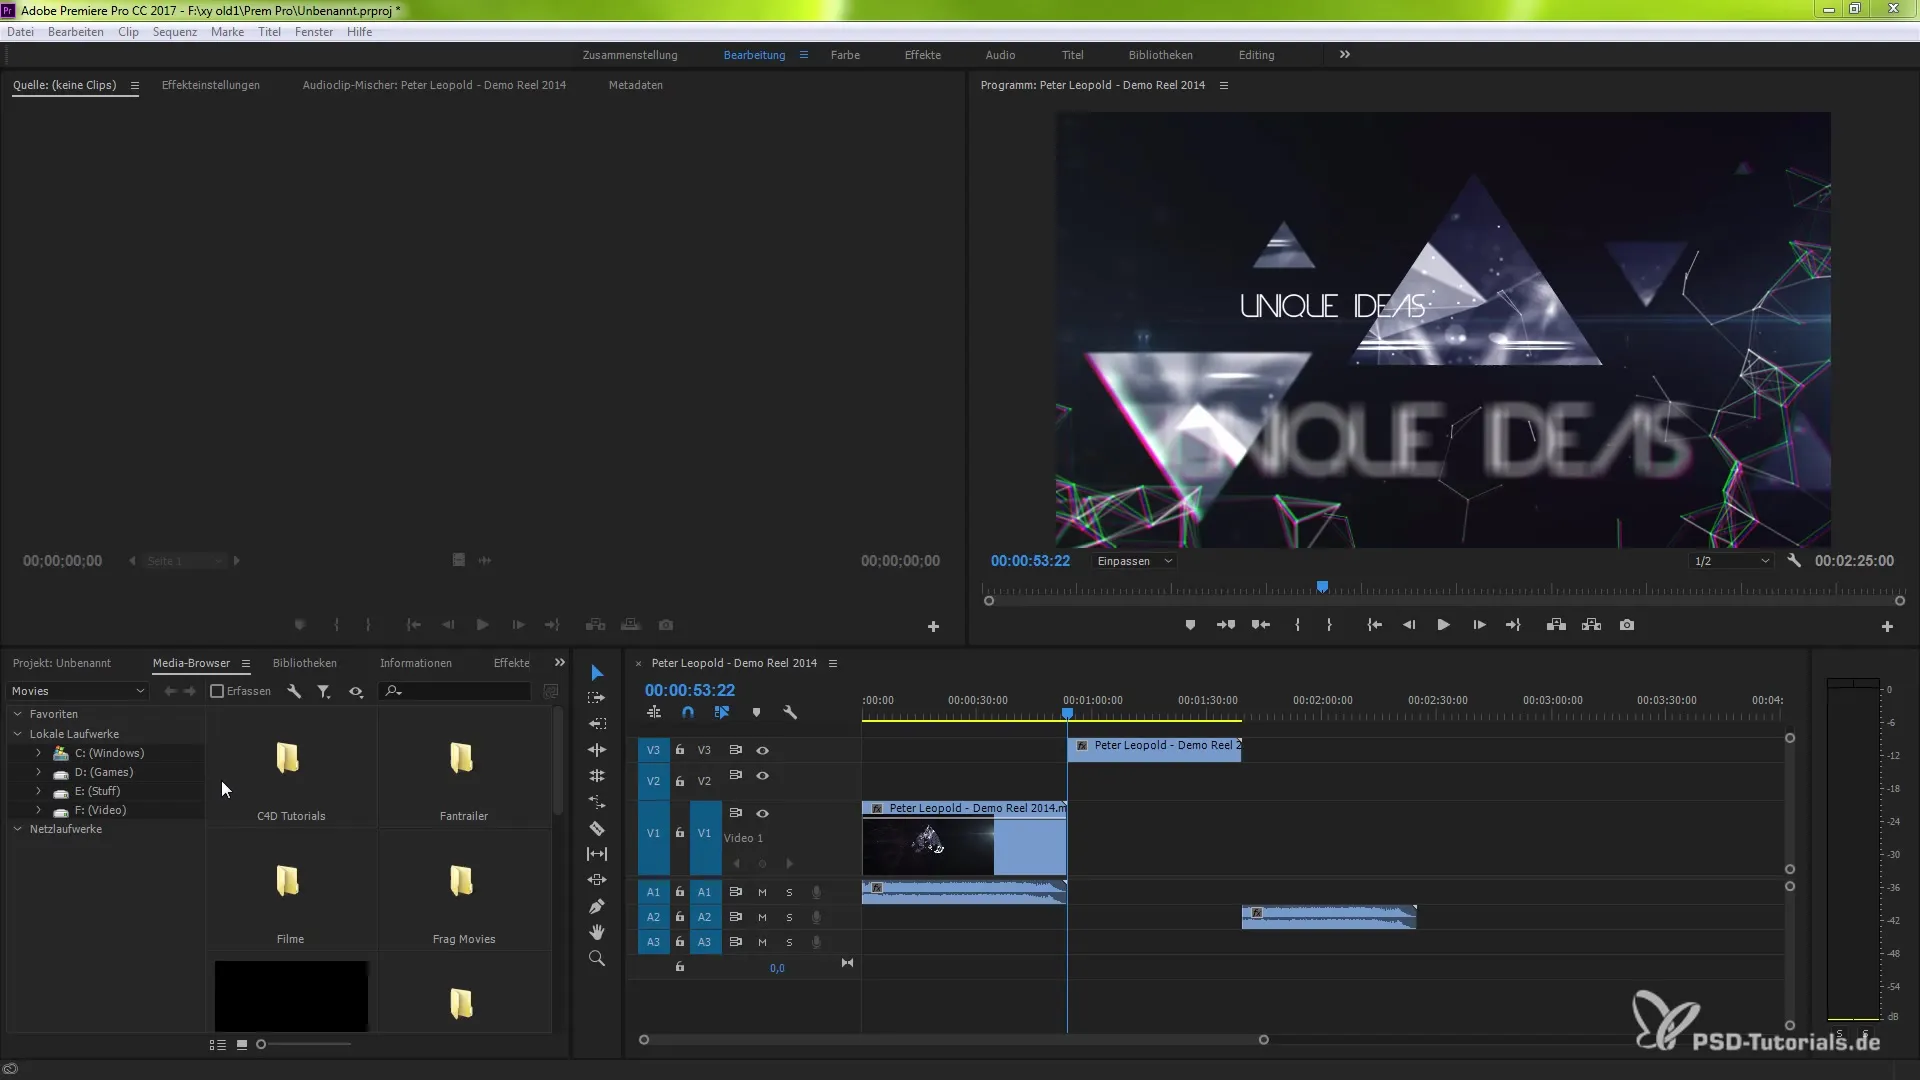
Task: Expand C: (Windows) drive
Action: (x=38, y=753)
